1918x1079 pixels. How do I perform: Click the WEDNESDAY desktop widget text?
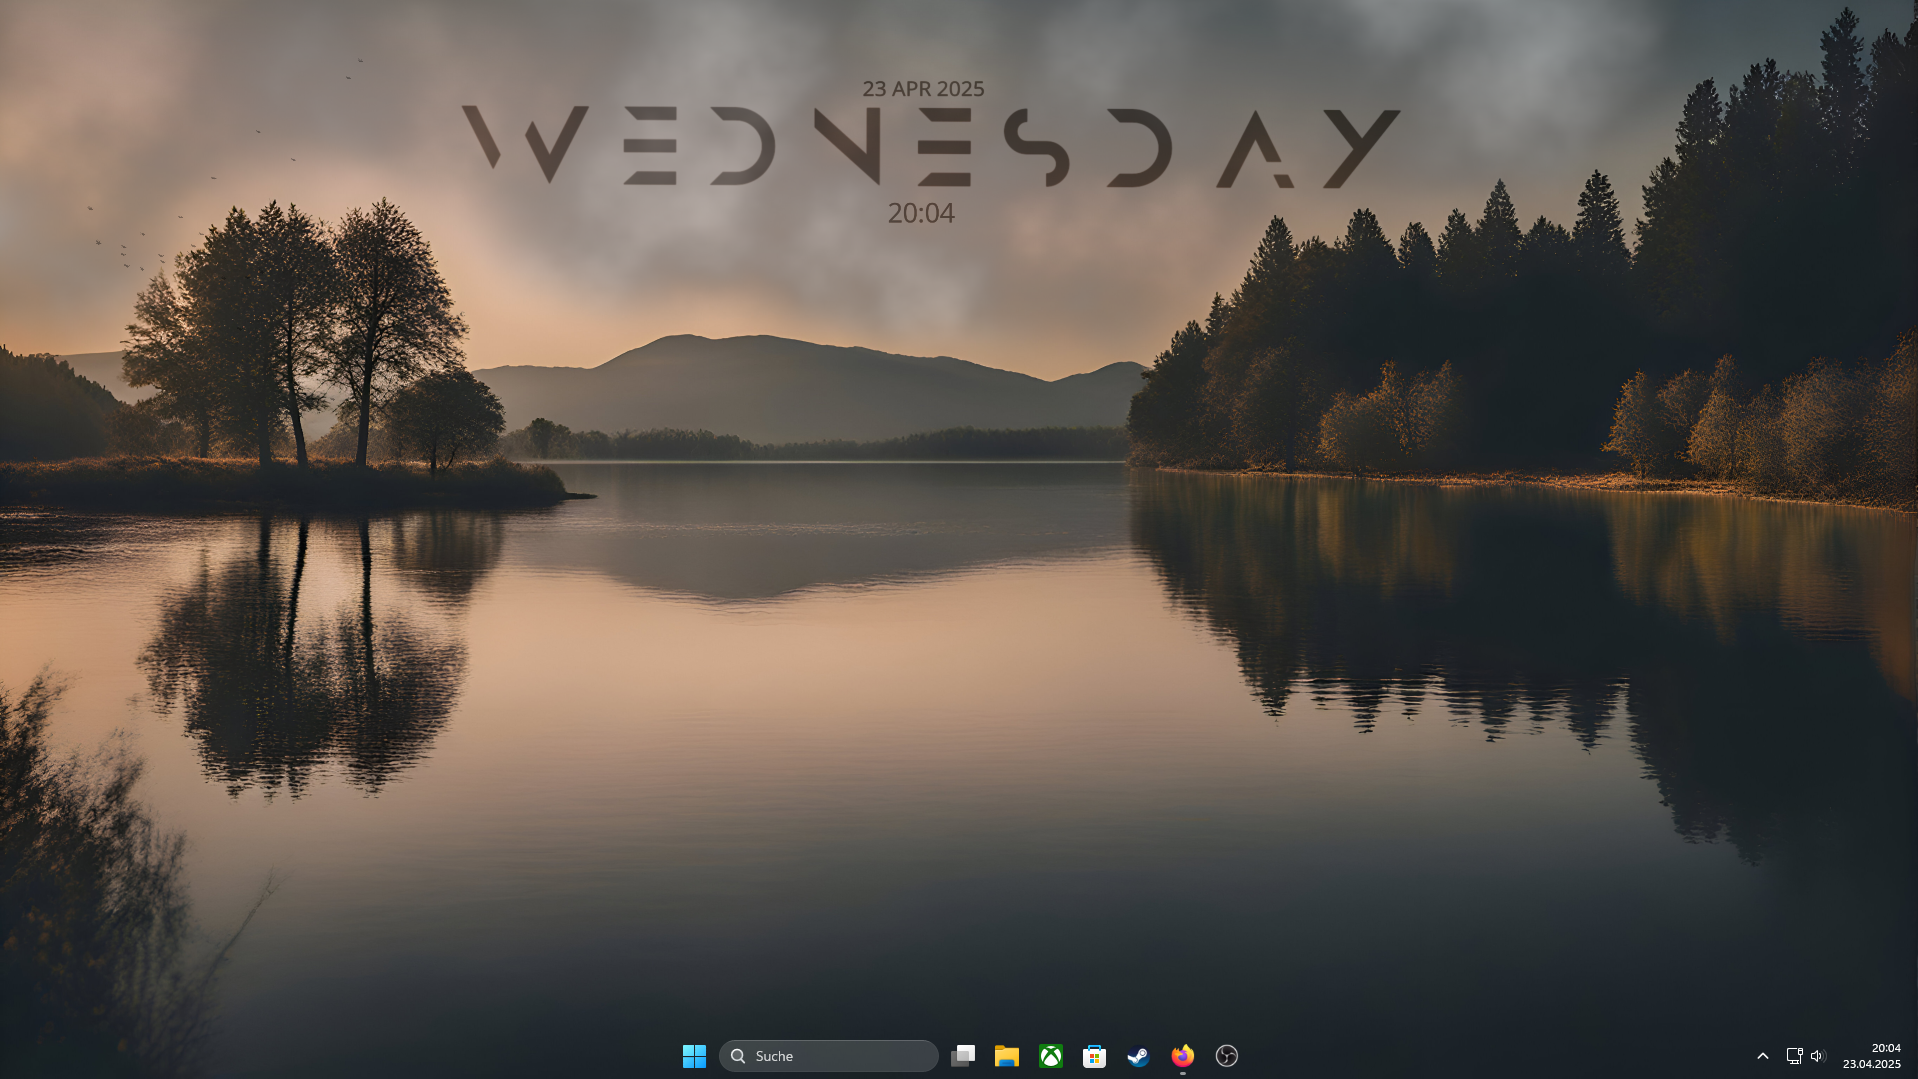pyautogui.click(x=931, y=147)
